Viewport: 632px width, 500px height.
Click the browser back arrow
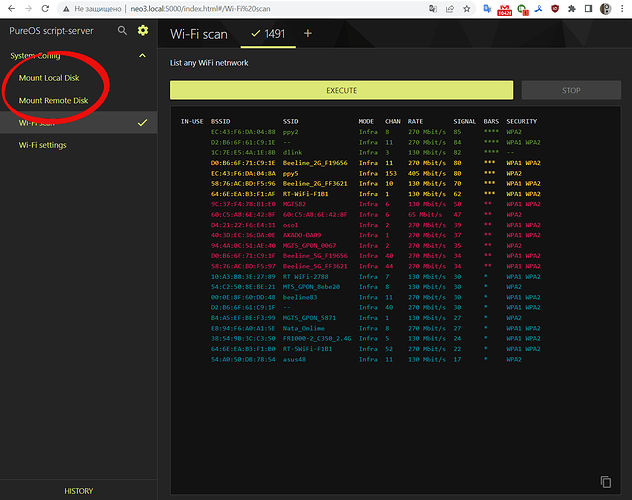click(x=11, y=8)
